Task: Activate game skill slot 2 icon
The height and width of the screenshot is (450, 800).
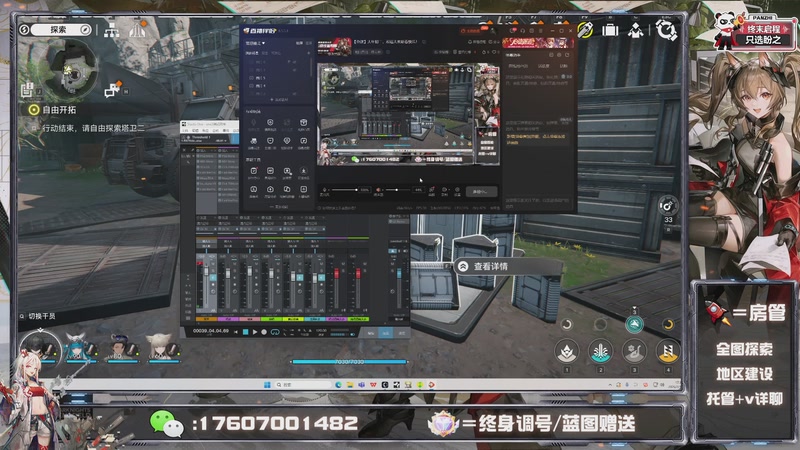Action: tap(600, 351)
